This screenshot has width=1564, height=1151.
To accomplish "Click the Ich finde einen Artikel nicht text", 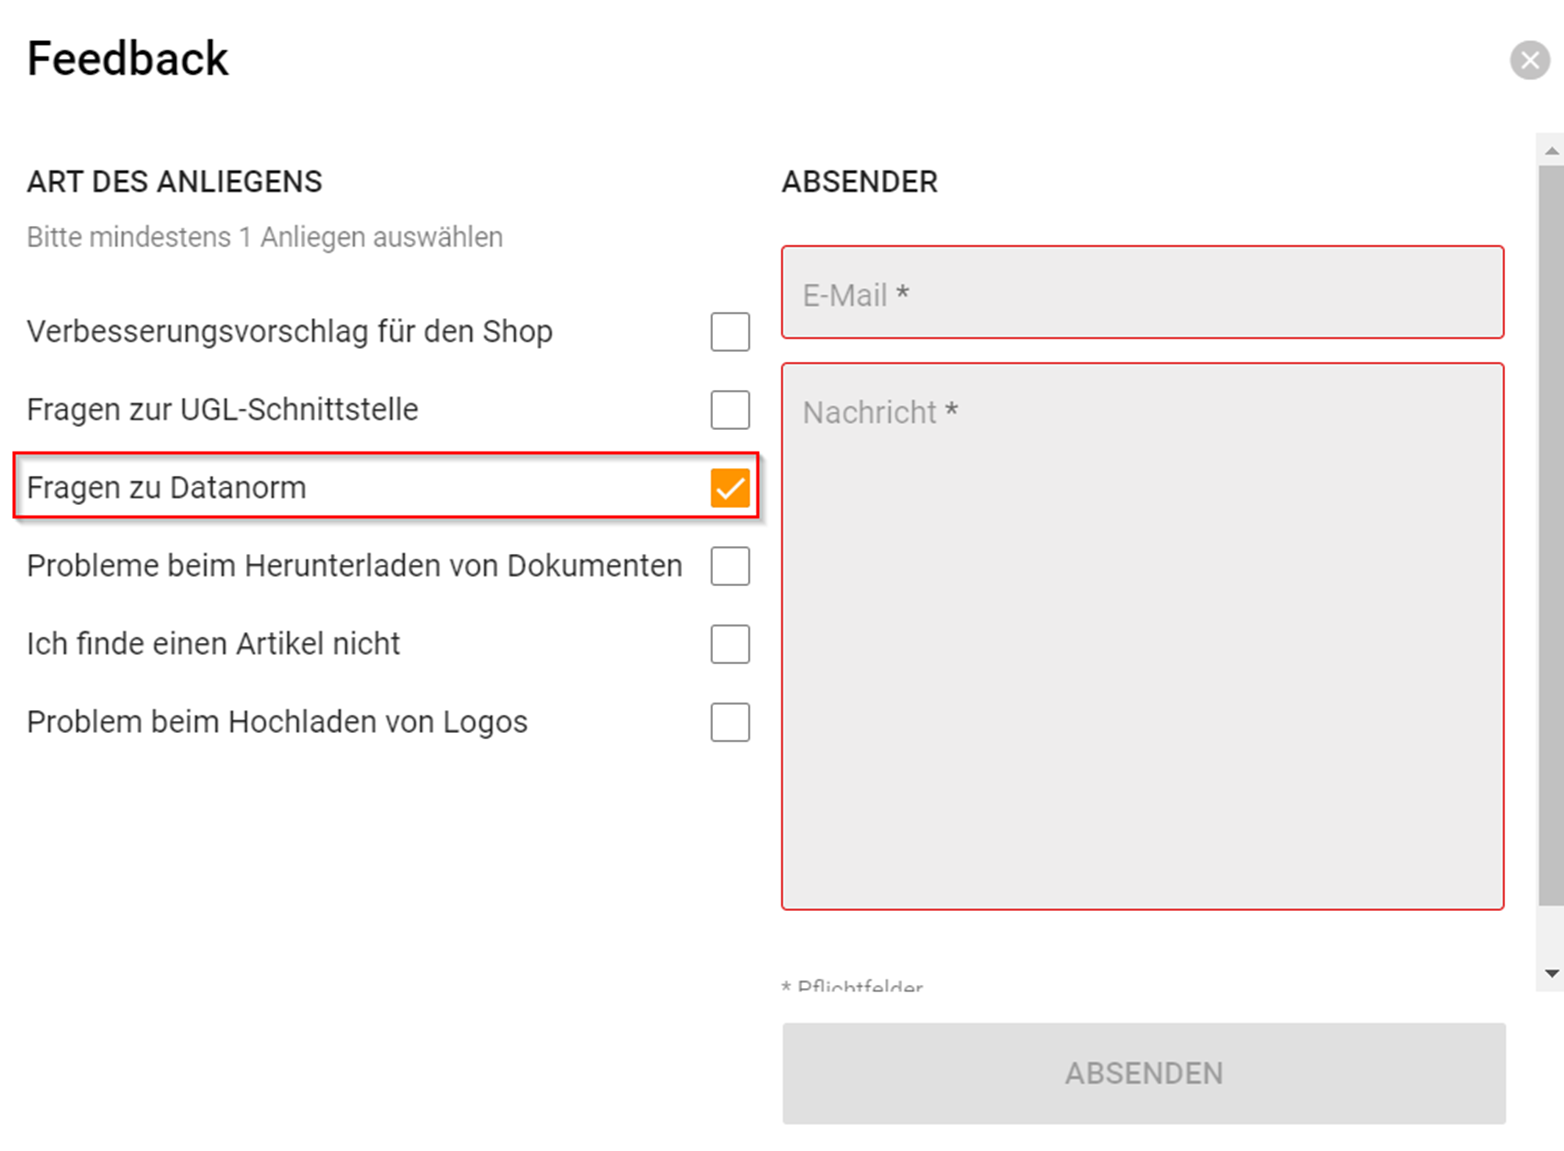I will [x=213, y=644].
